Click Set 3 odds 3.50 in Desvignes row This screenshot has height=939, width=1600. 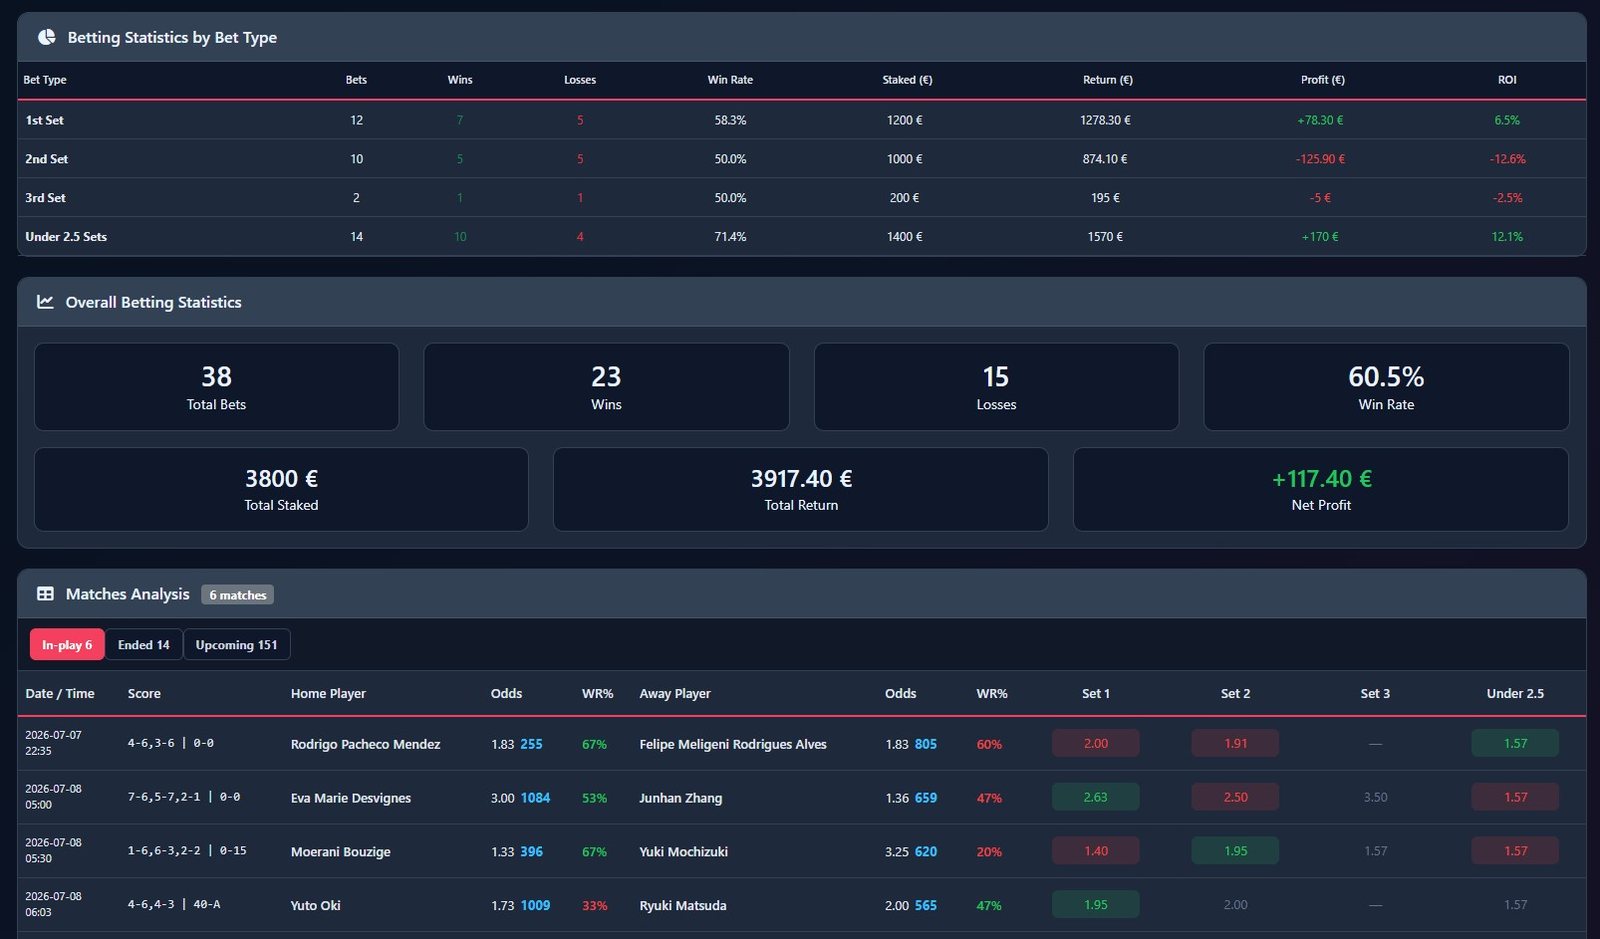(x=1375, y=797)
